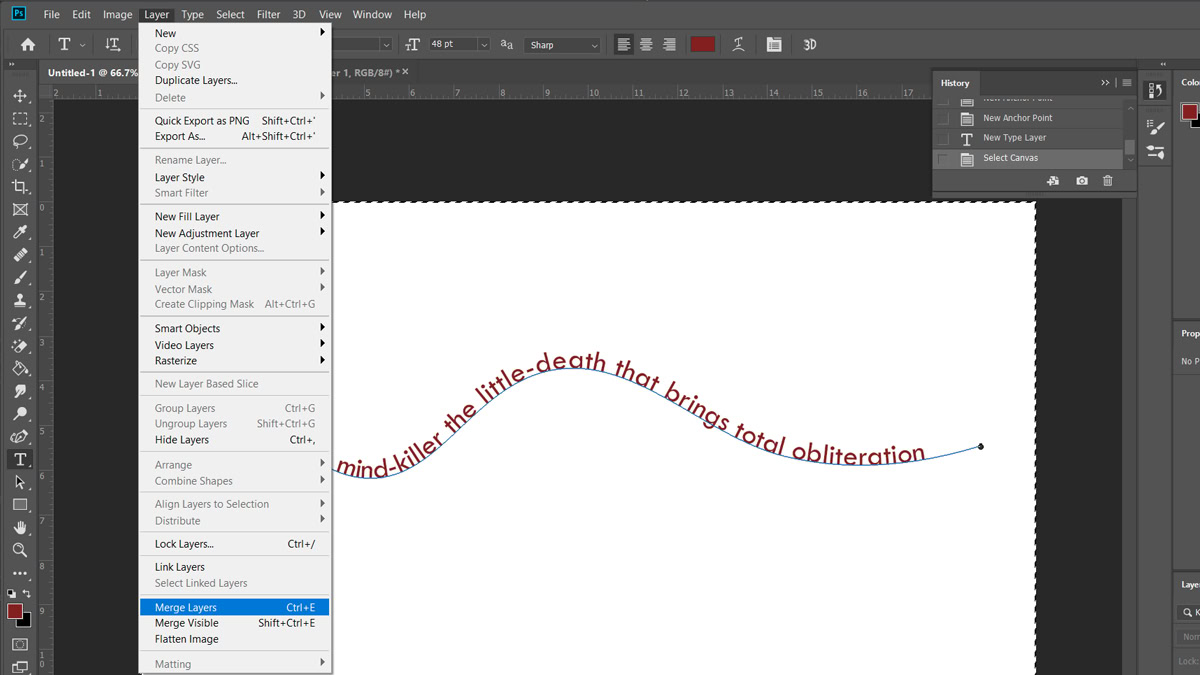Toggle history brush source for Select Canvas
This screenshot has width=1200, height=675.
943,158
